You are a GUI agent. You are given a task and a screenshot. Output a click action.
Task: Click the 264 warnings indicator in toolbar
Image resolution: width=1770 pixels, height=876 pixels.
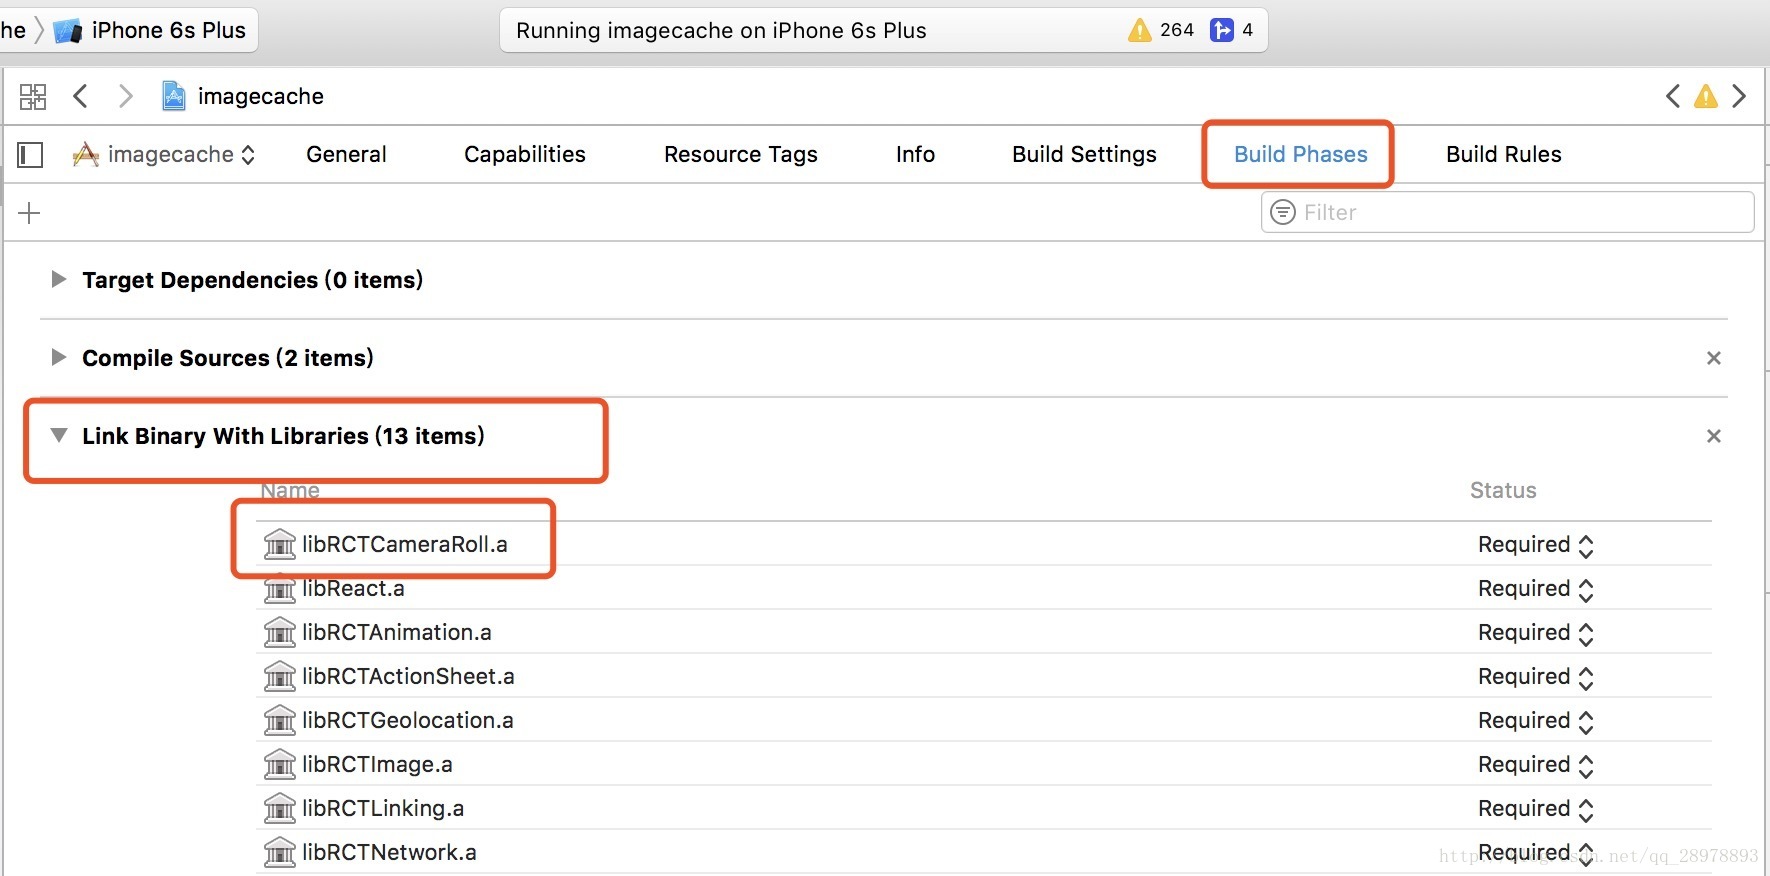click(1161, 30)
